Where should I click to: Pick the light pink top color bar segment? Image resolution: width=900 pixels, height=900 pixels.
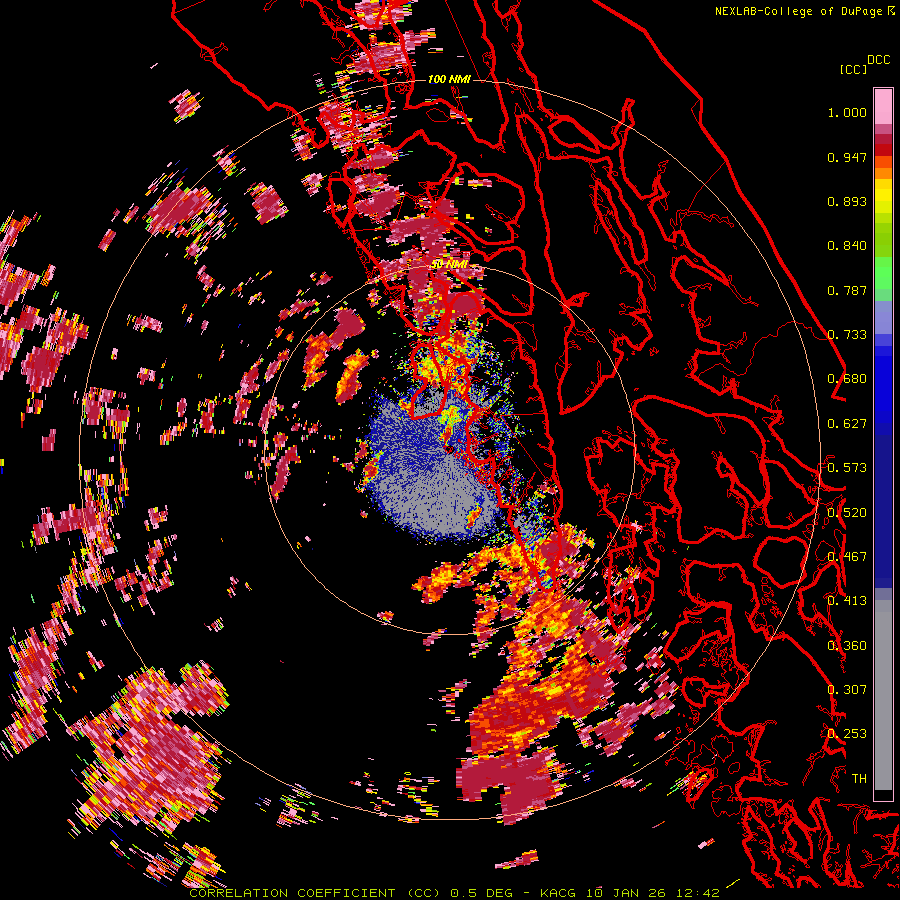(883, 106)
